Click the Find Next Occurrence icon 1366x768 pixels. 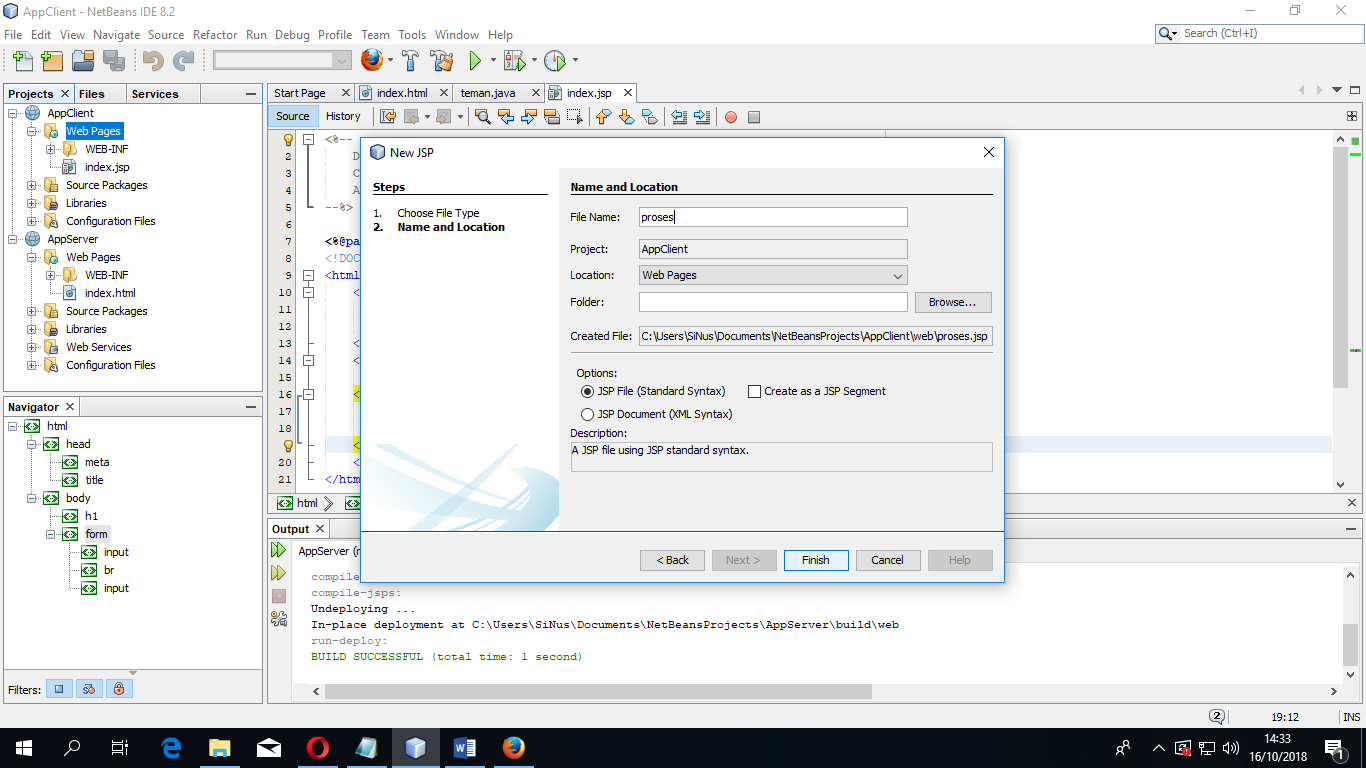[529, 116]
